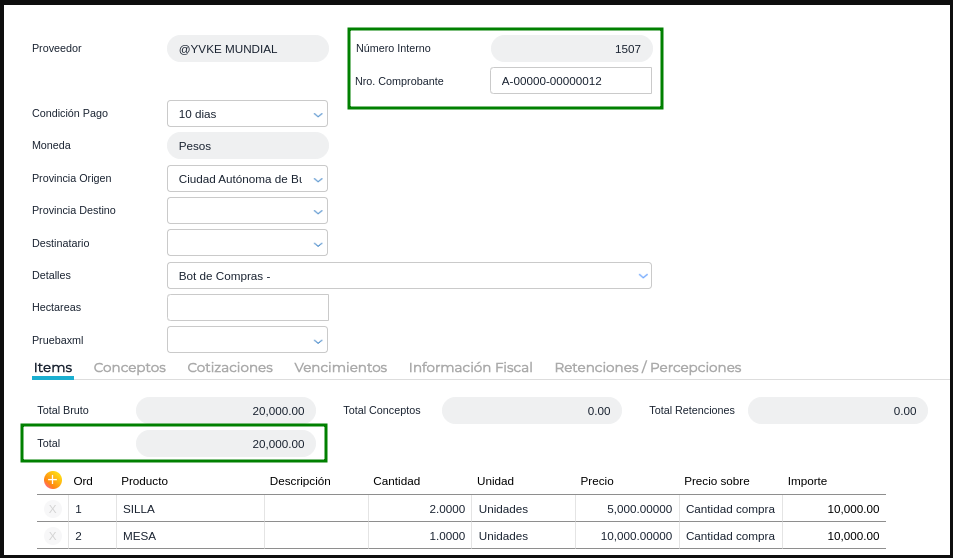Remove the SILLA row with X icon

(x=53, y=509)
